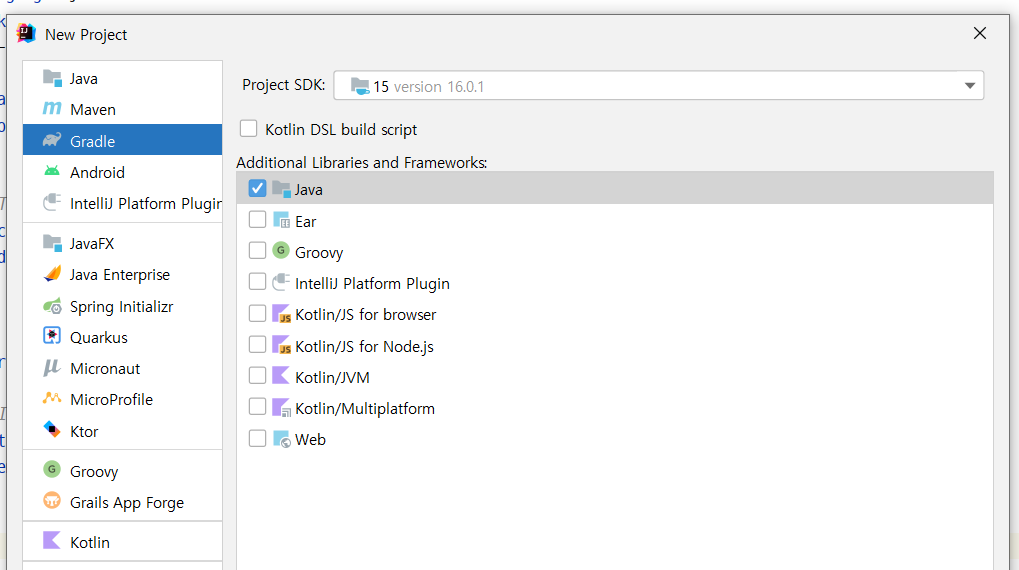Click the Java Enterprise icon

[x=52, y=274]
